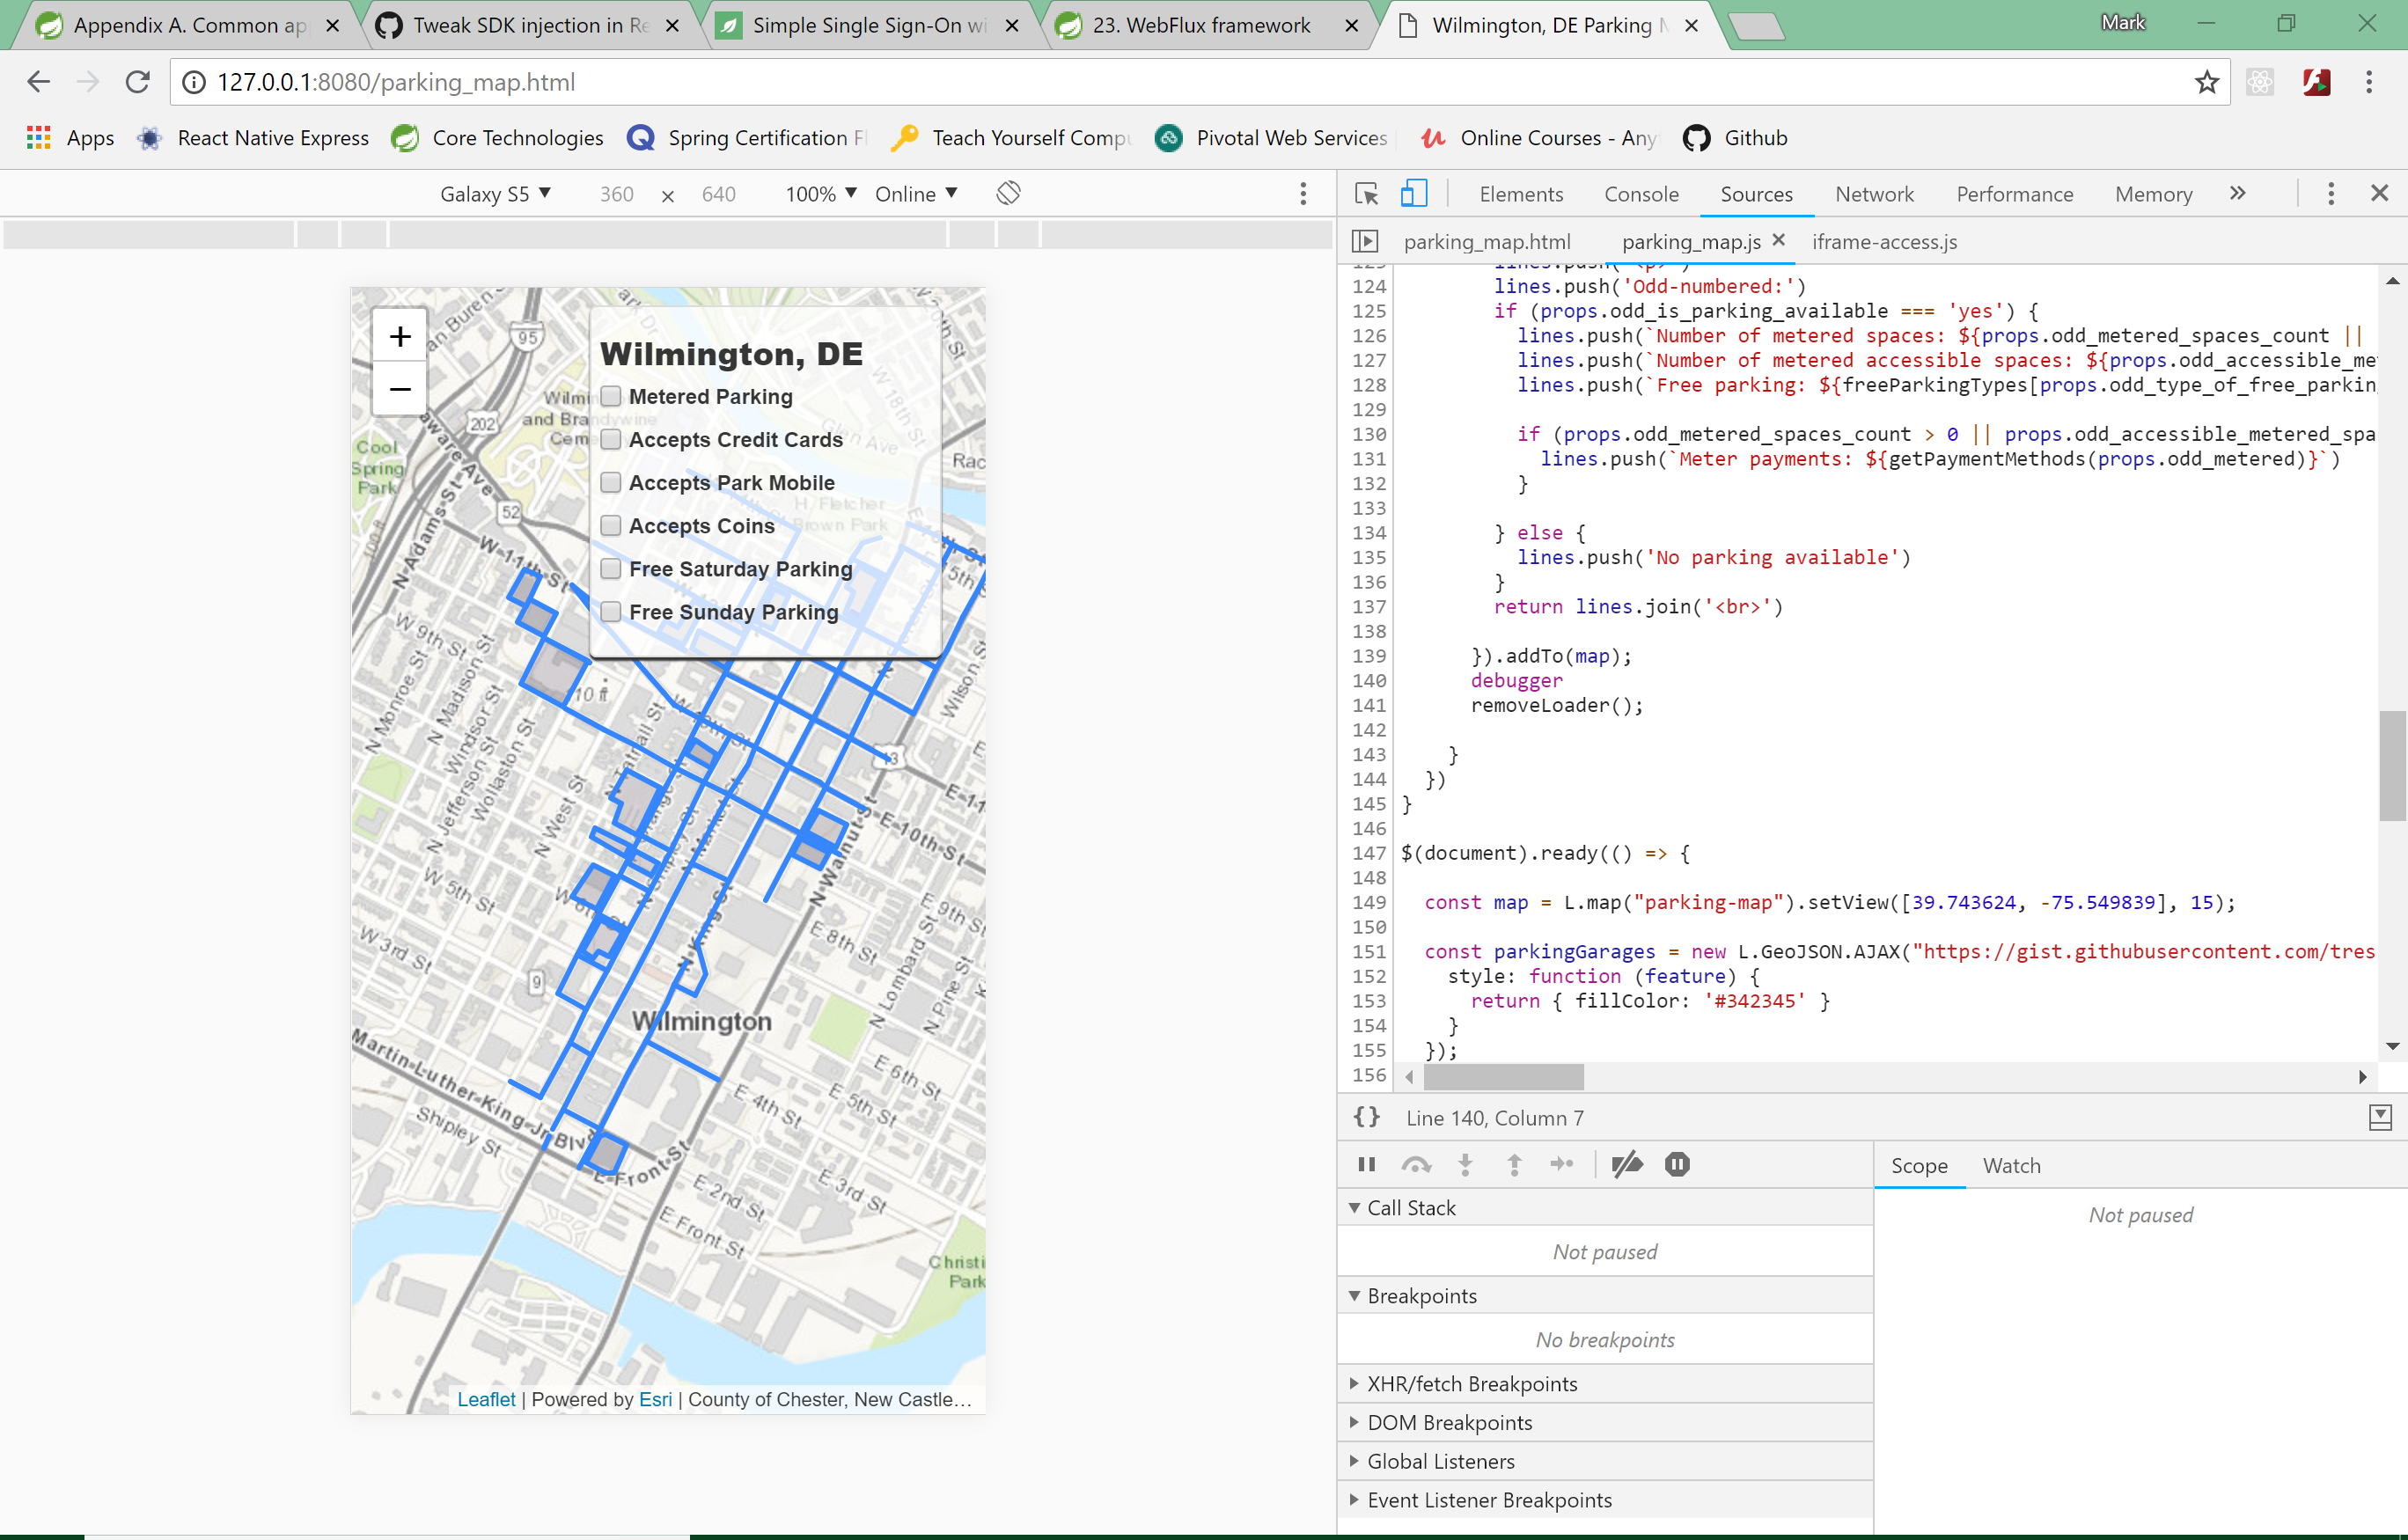Click the deactivate breakpoints icon

pos(1627,1164)
